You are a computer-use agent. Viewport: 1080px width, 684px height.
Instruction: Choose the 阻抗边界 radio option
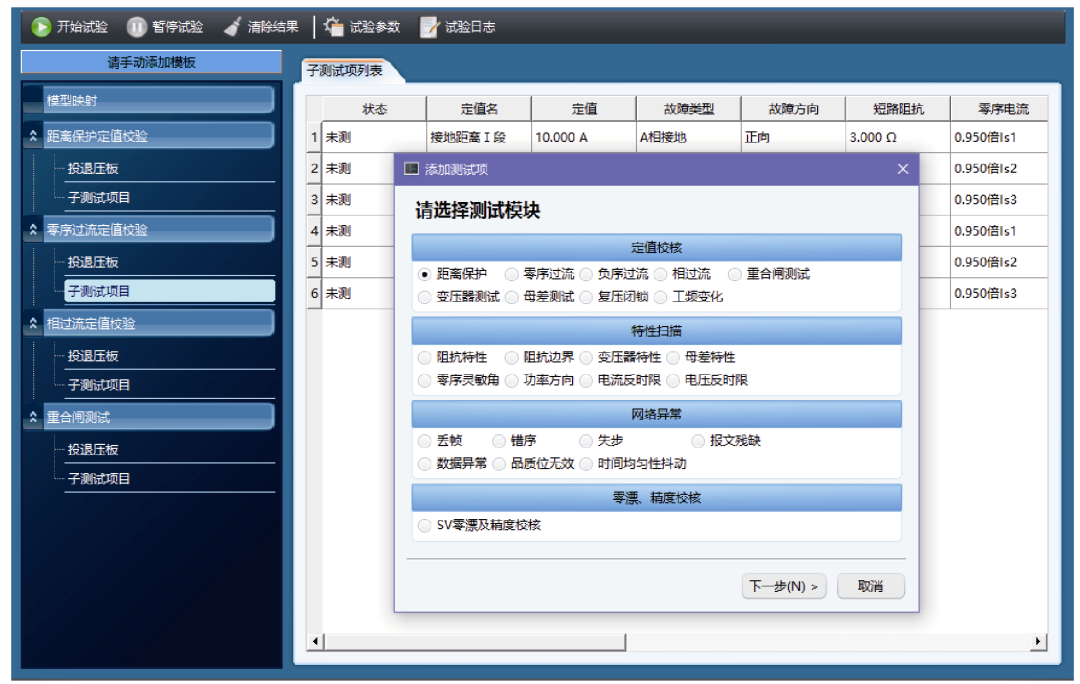pyautogui.click(x=511, y=357)
